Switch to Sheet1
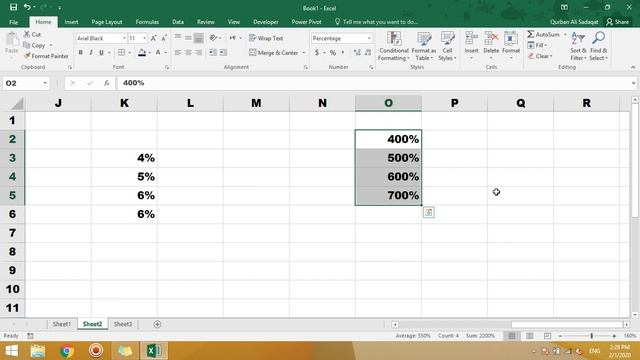 (x=62, y=324)
